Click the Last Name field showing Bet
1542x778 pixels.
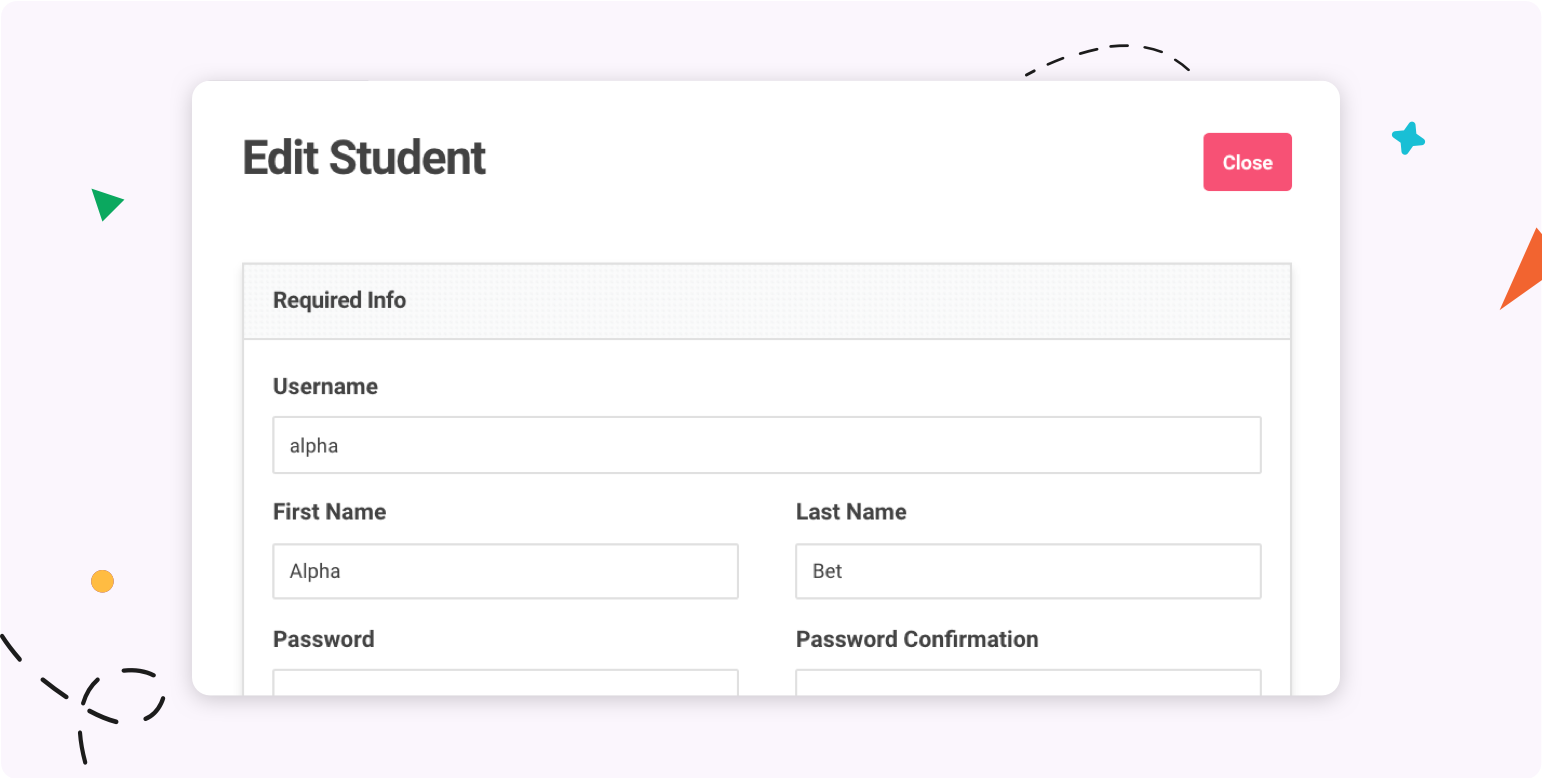(x=1028, y=571)
